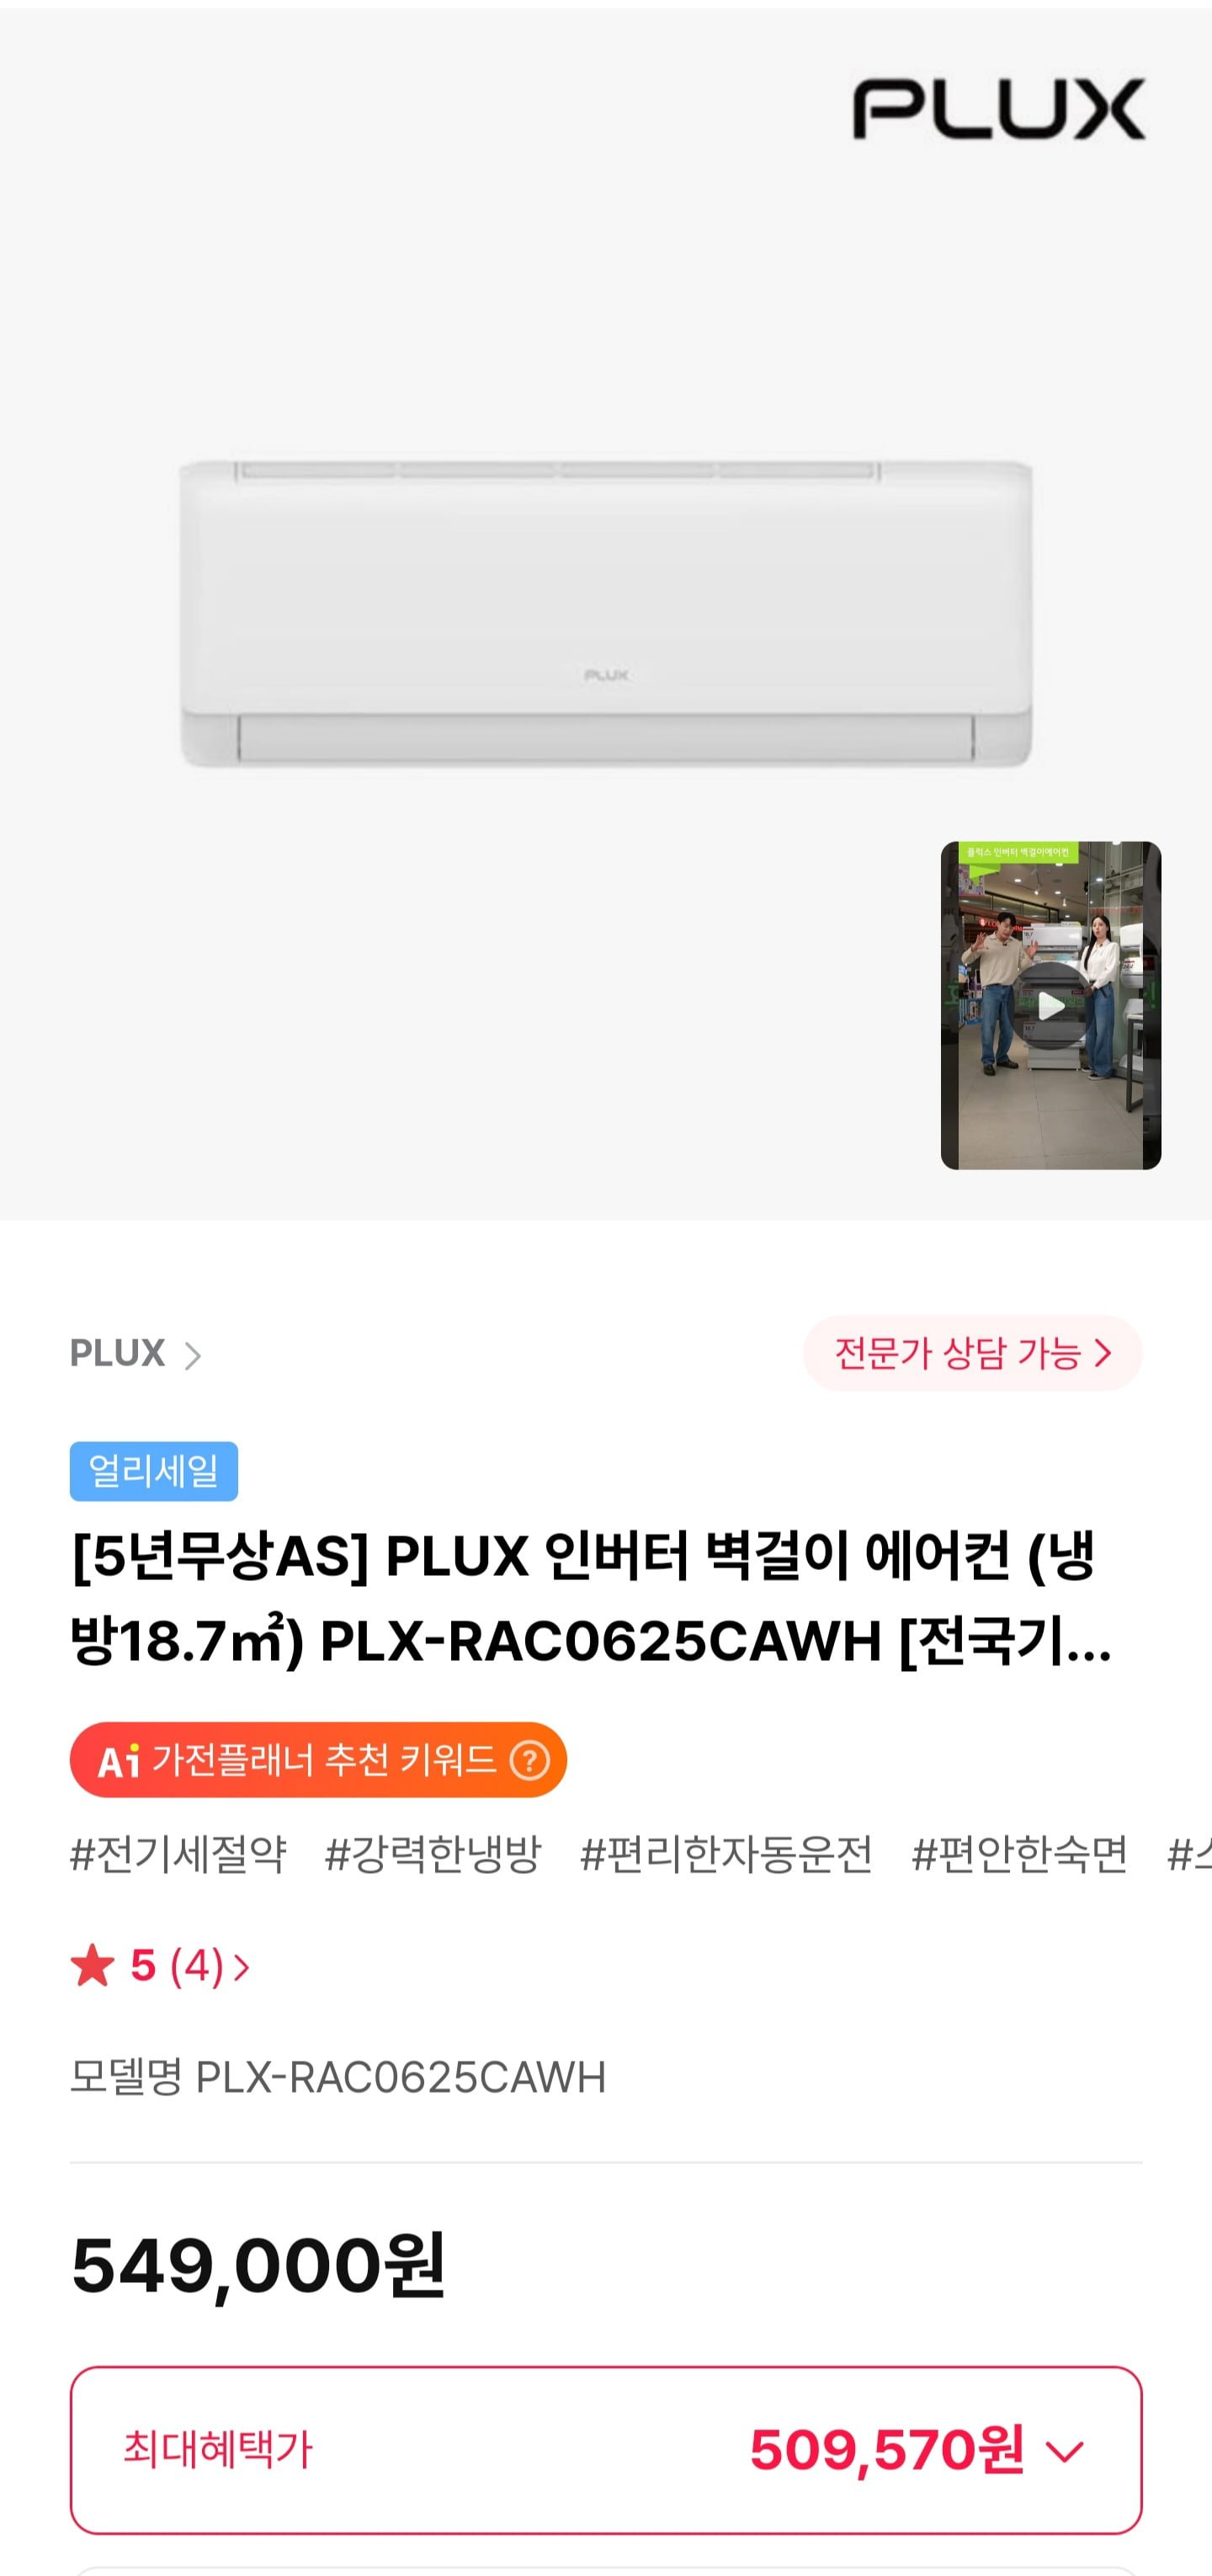Tap Ai 가전플래너 추천 키워드 button
The width and height of the screenshot is (1212, 2576).
318,1759
